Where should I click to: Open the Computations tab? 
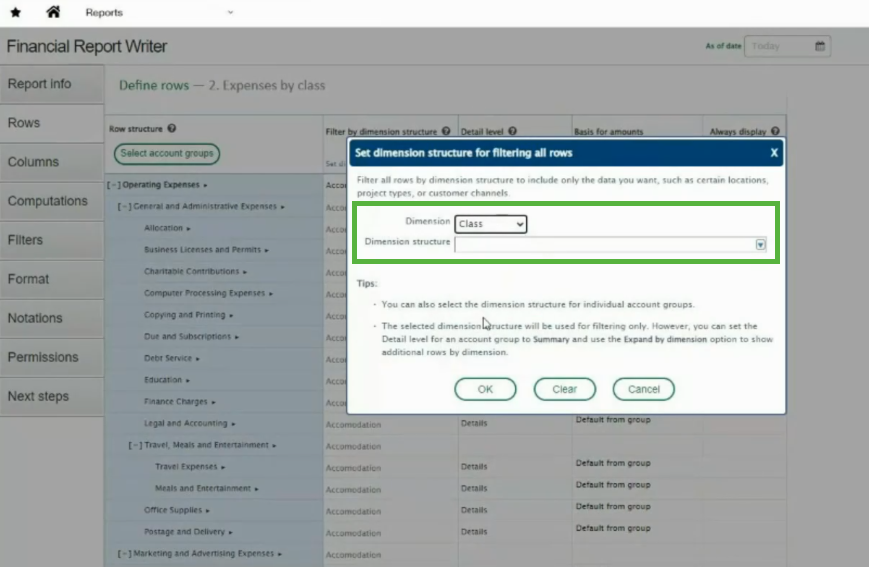point(48,201)
